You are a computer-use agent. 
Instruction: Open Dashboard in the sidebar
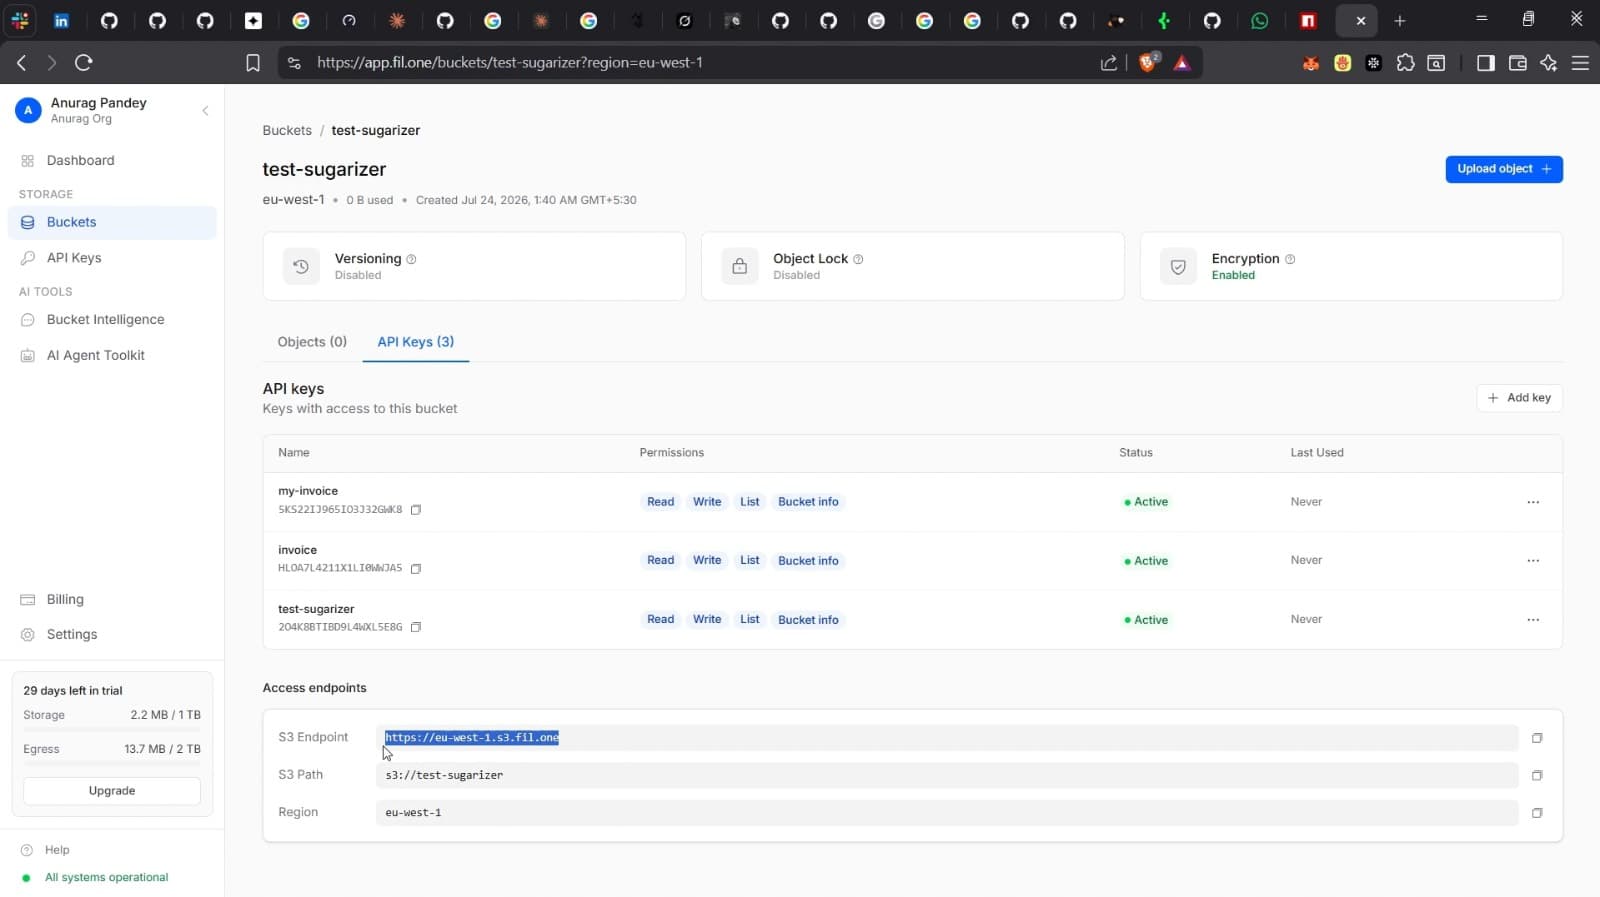point(112,161)
